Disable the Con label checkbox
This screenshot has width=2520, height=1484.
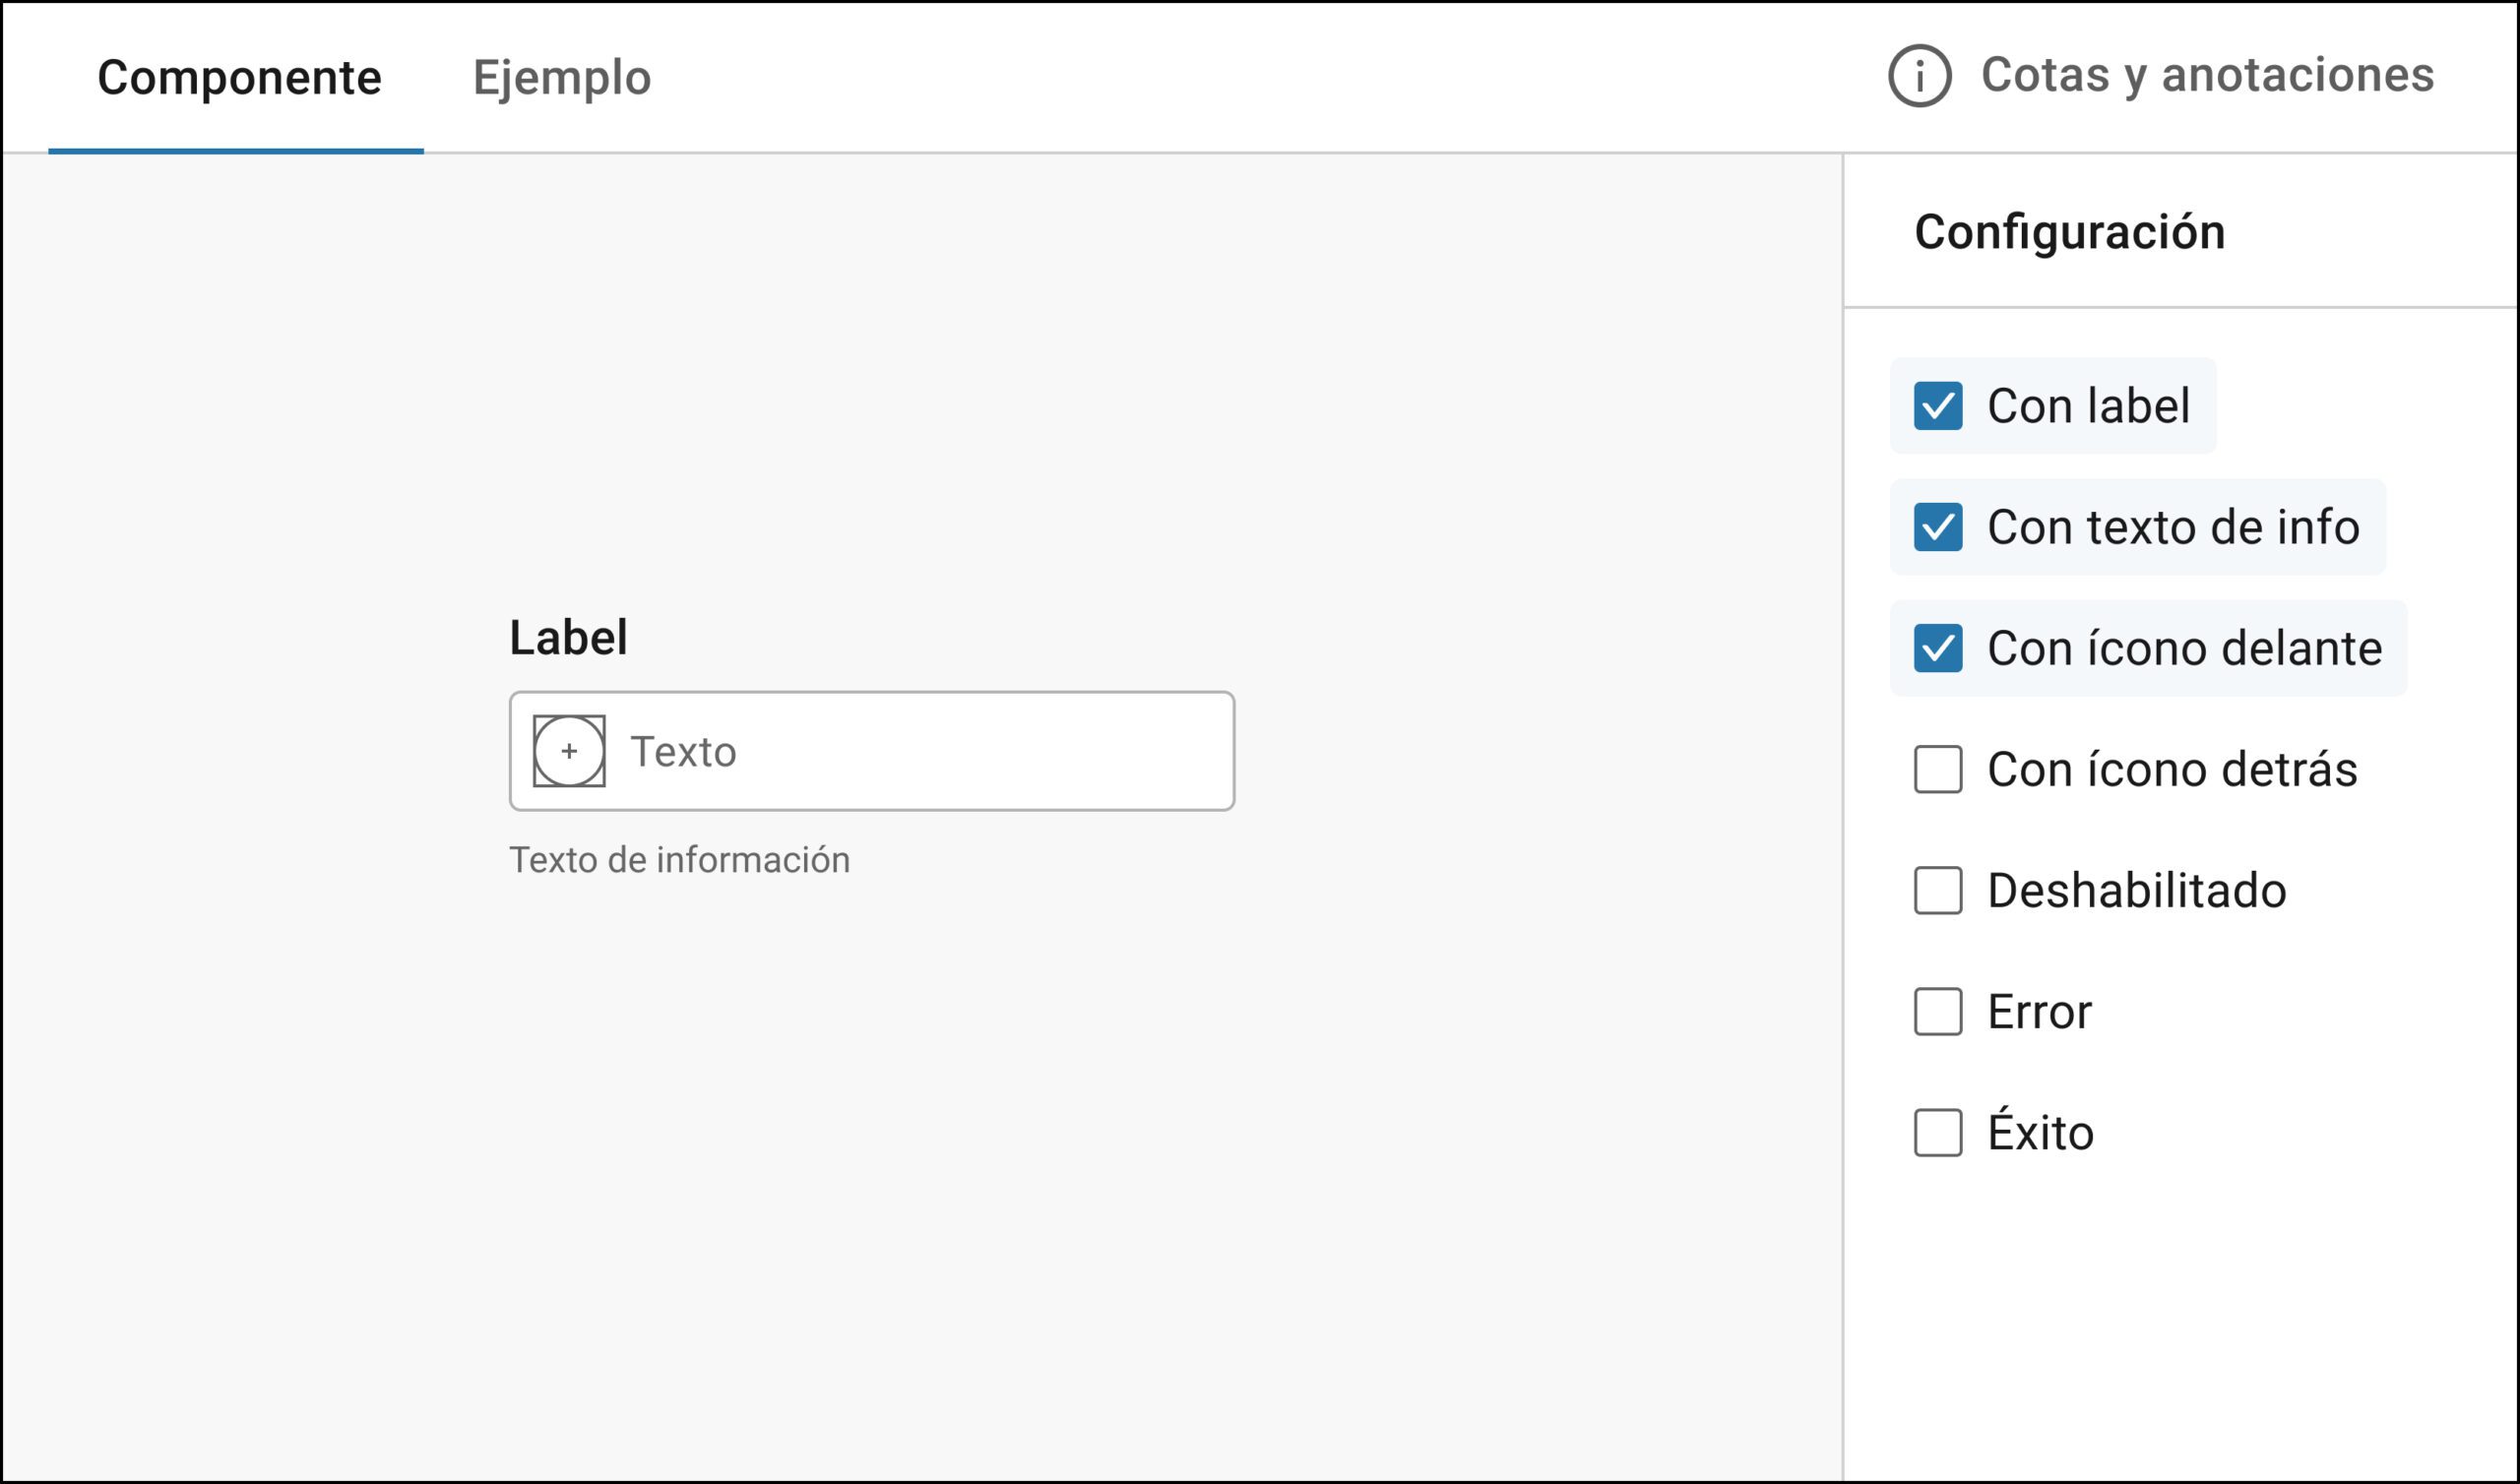point(1940,406)
